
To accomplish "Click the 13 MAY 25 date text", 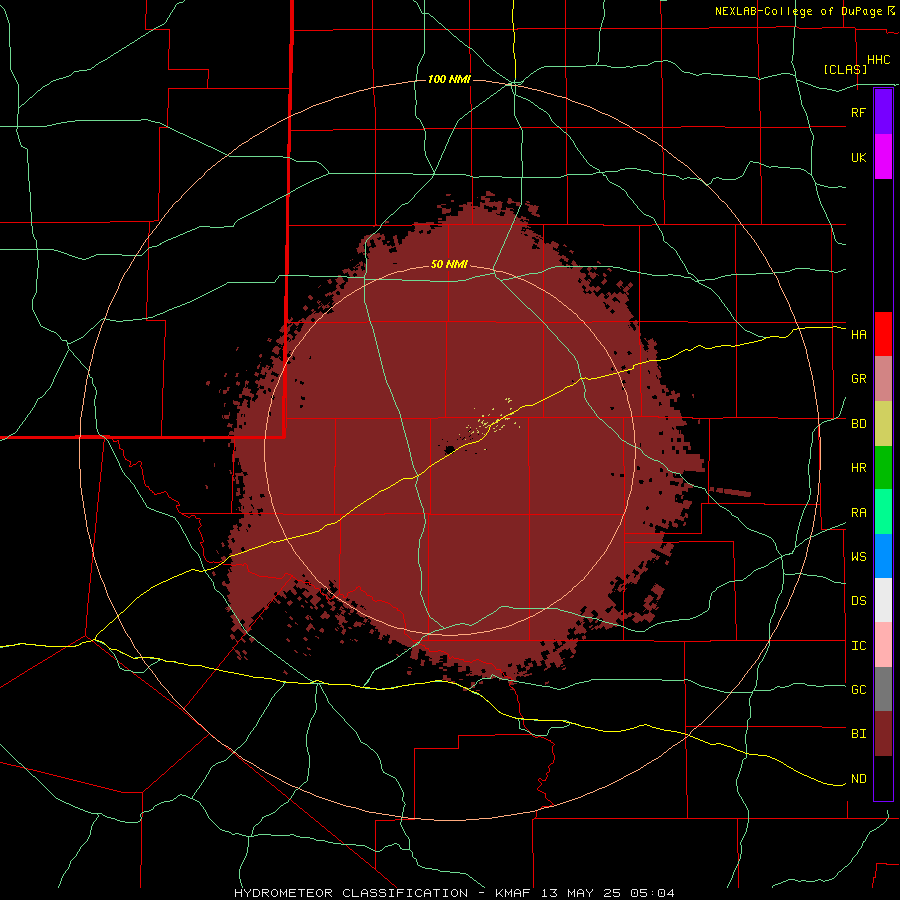I will pyautogui.click(x=583, y=893).
